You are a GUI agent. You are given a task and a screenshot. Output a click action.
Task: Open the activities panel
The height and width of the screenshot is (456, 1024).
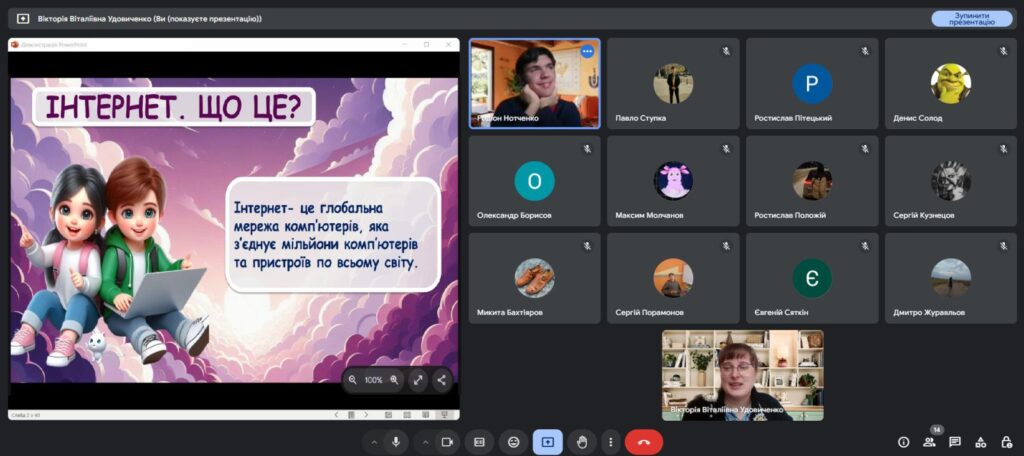[x=980, y=441]
